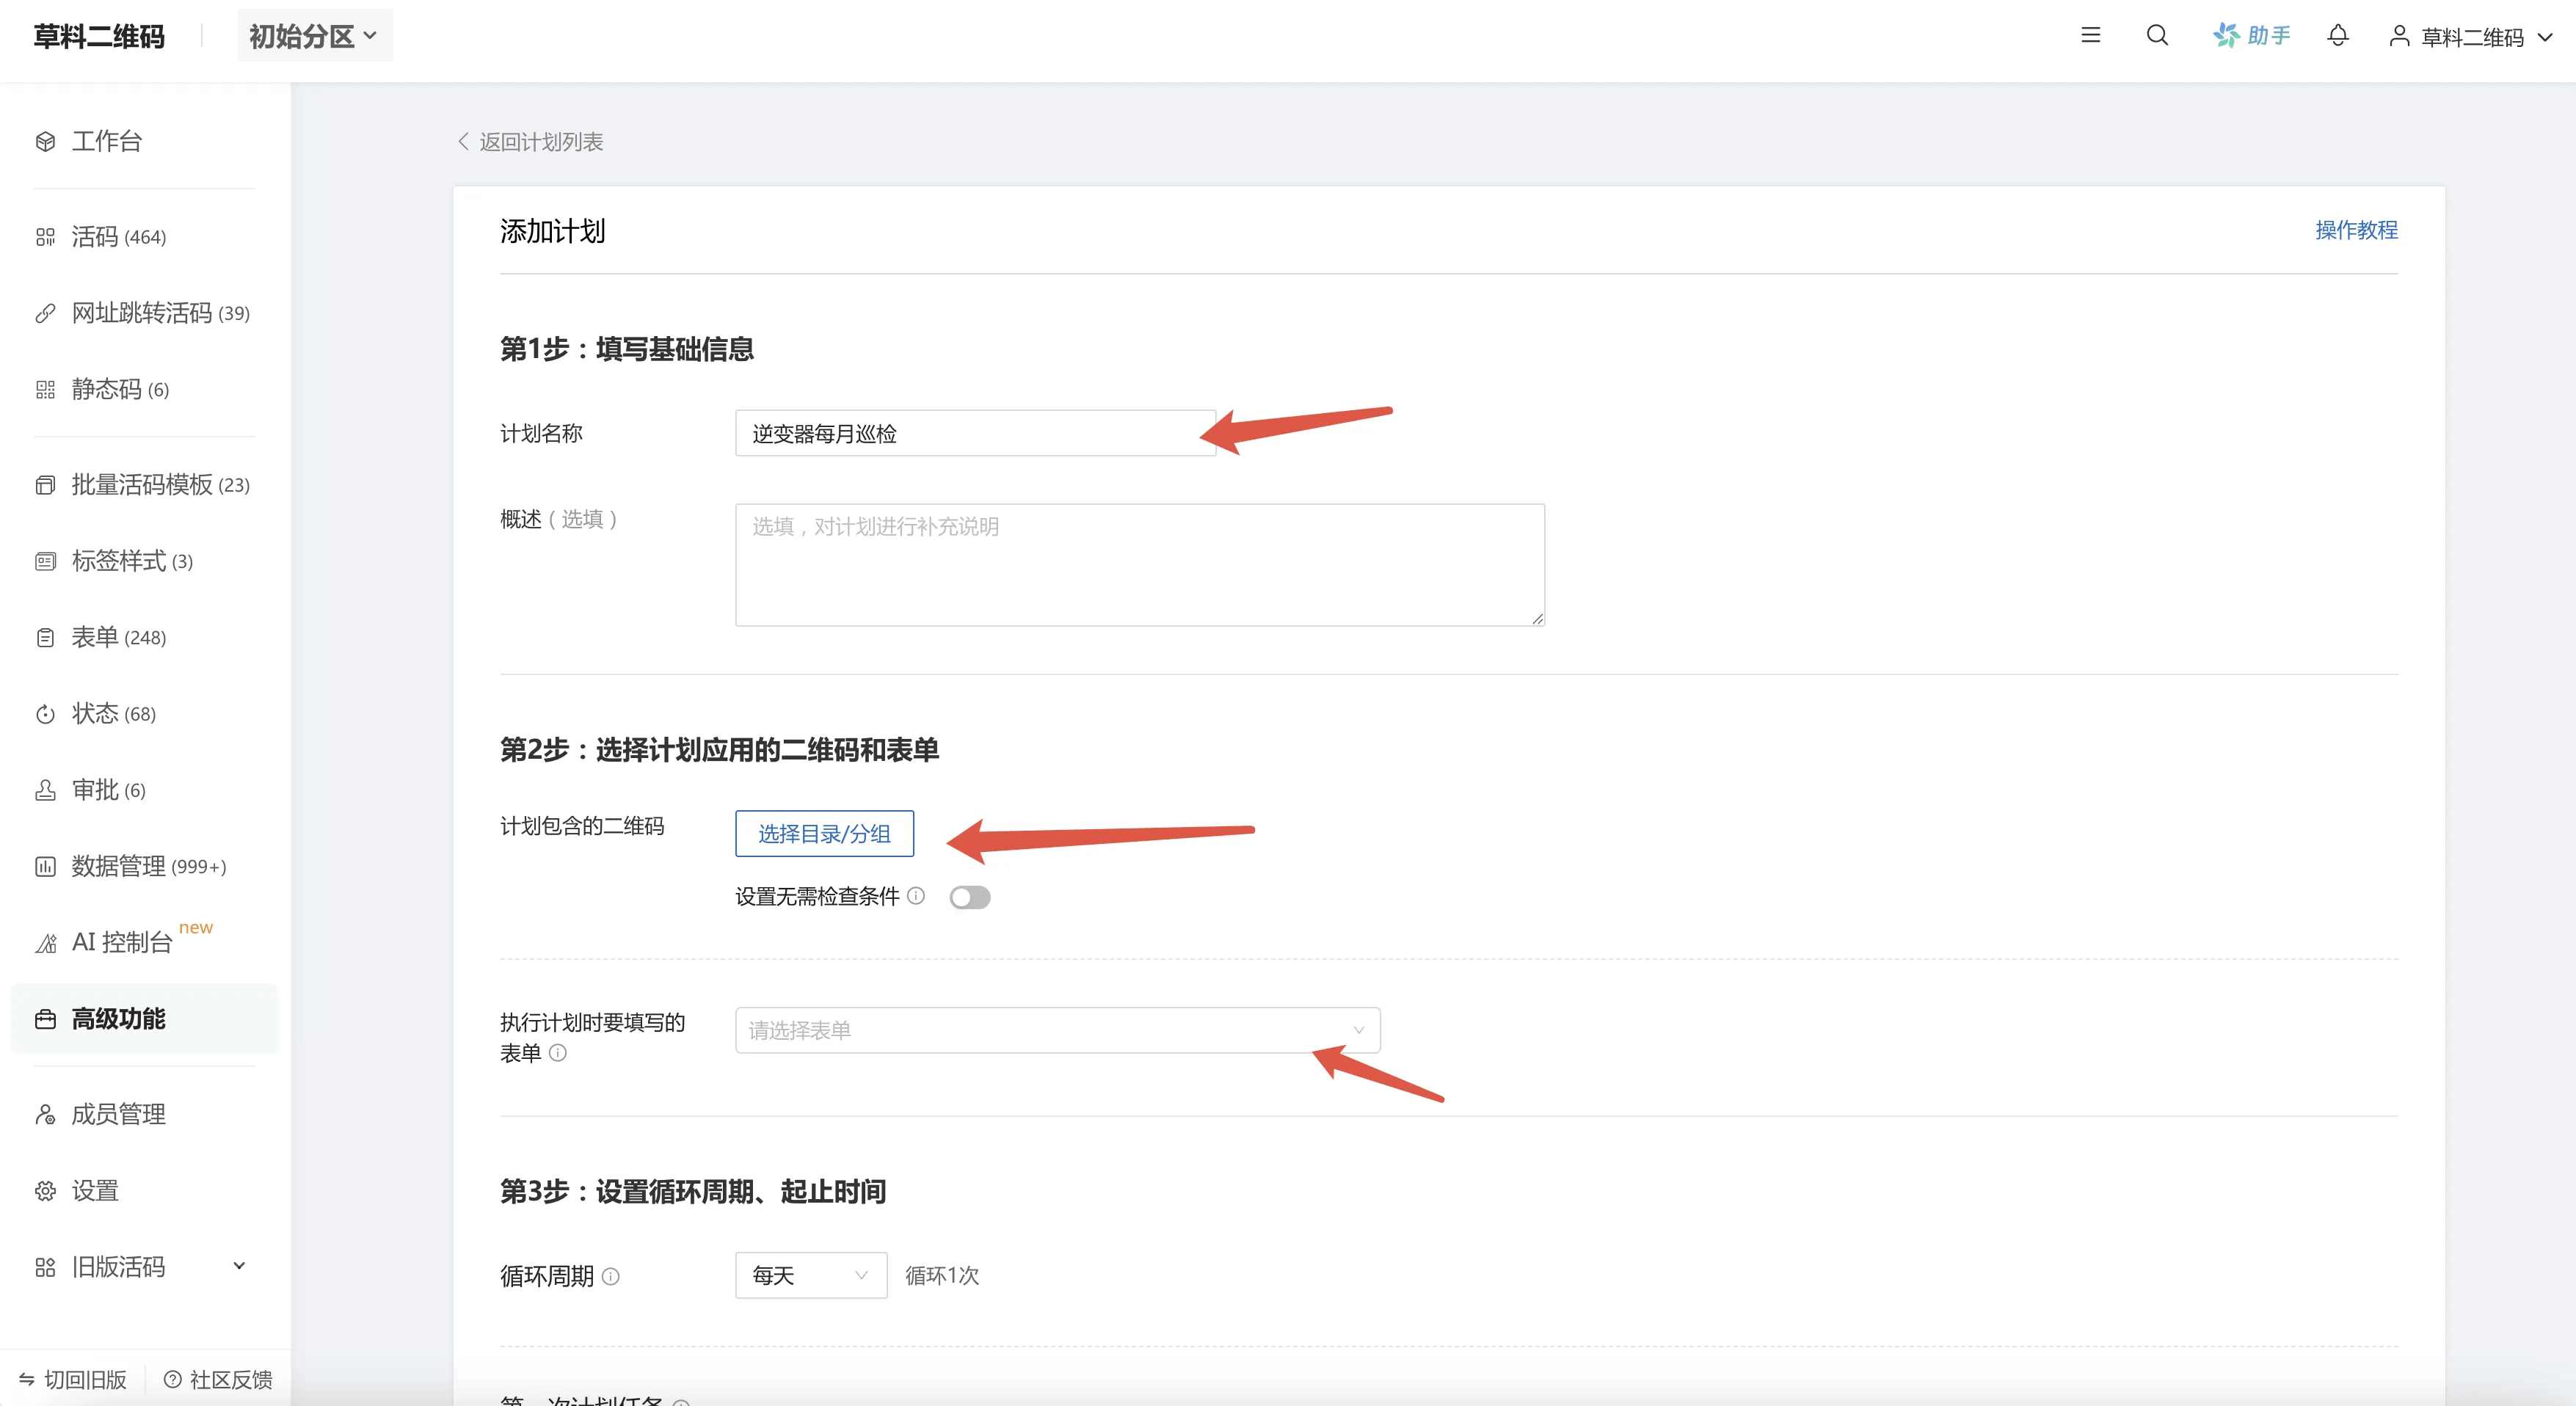
Task: Toggle the 设置无需检查条件 switch
Action: [x=970, y=897]
